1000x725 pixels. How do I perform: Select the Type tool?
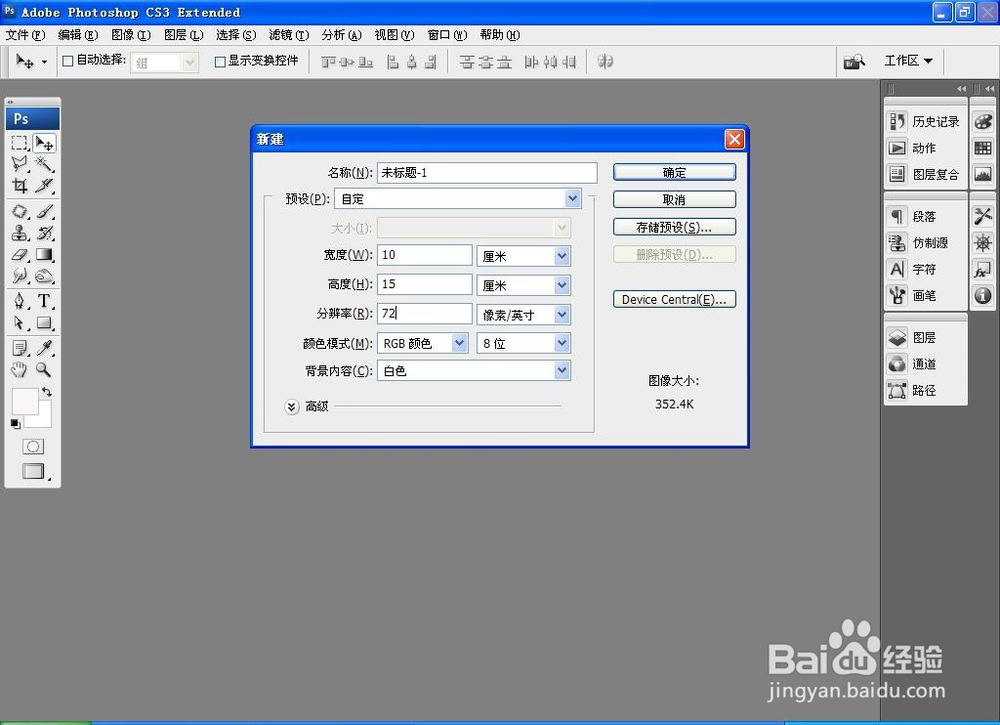coord(44,300)
